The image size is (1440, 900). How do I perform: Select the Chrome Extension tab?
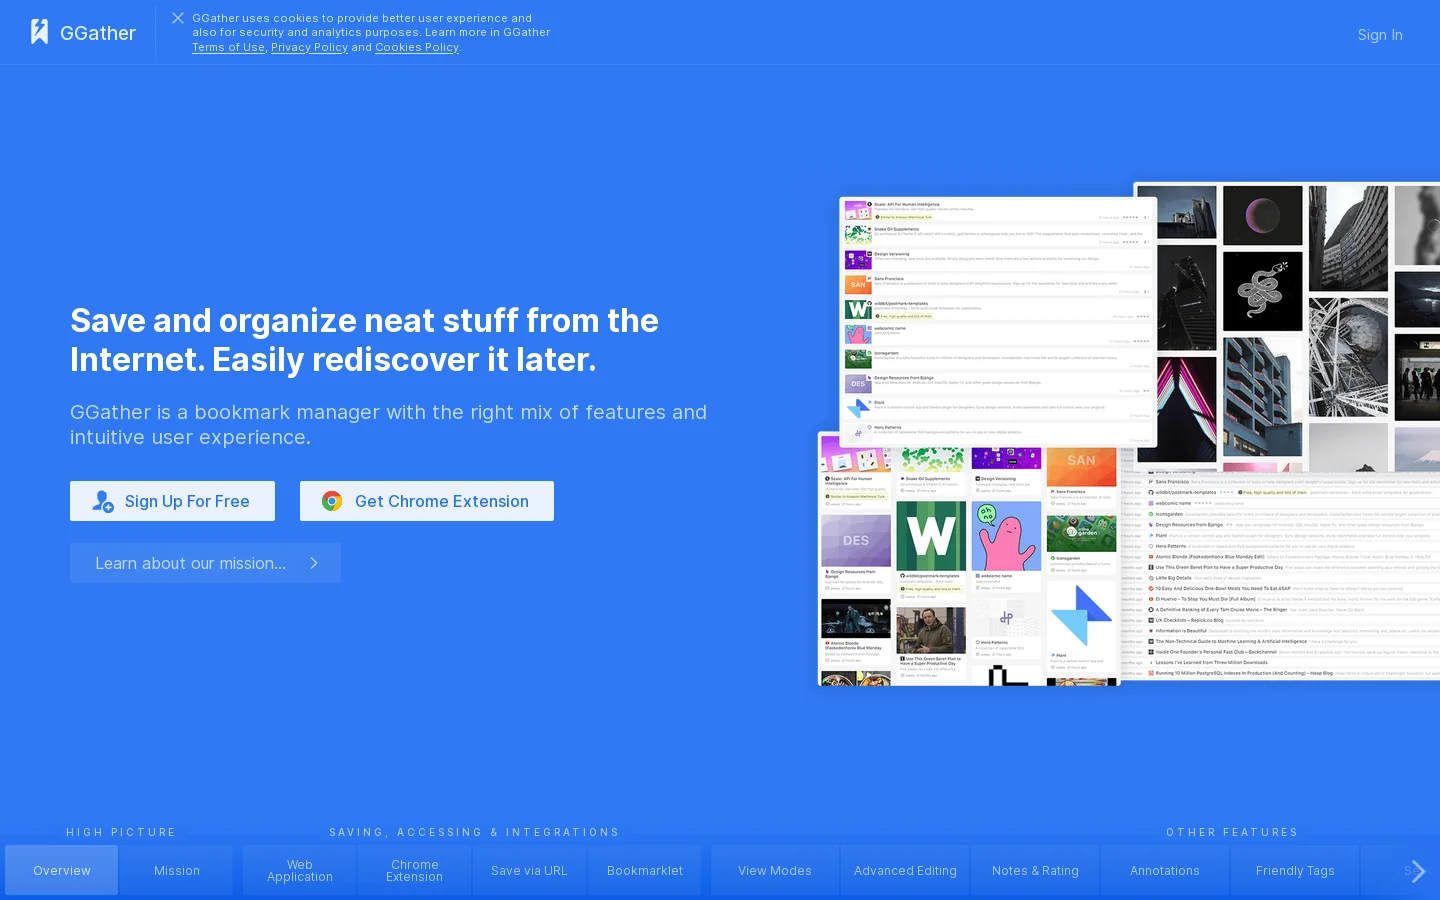pyautogui.click(x=415, y=871)
